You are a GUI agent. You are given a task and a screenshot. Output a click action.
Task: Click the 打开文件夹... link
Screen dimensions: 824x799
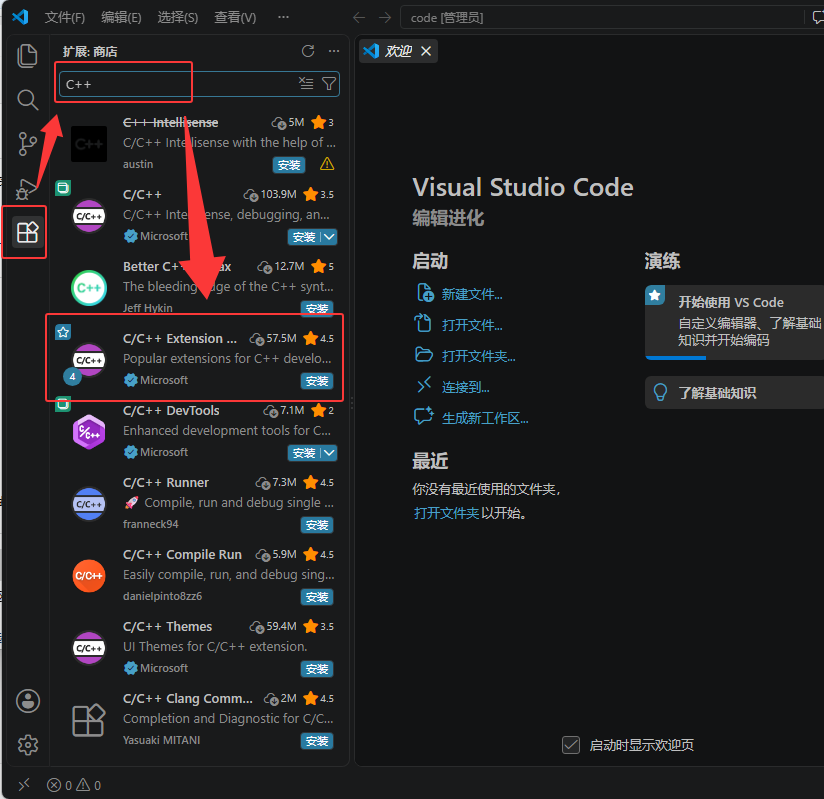click(x=478, y=356)
